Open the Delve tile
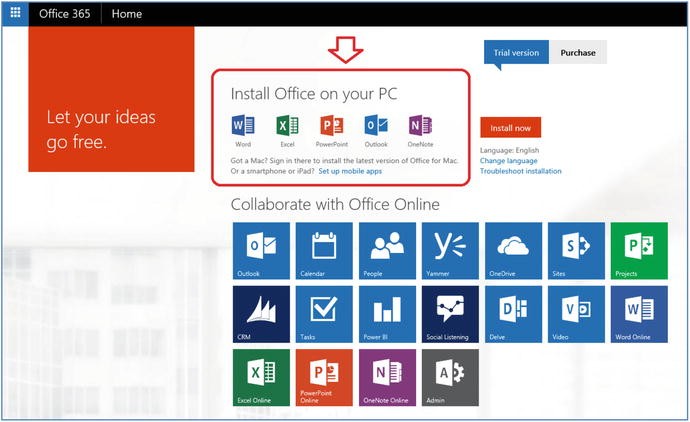 coord(514,314)
